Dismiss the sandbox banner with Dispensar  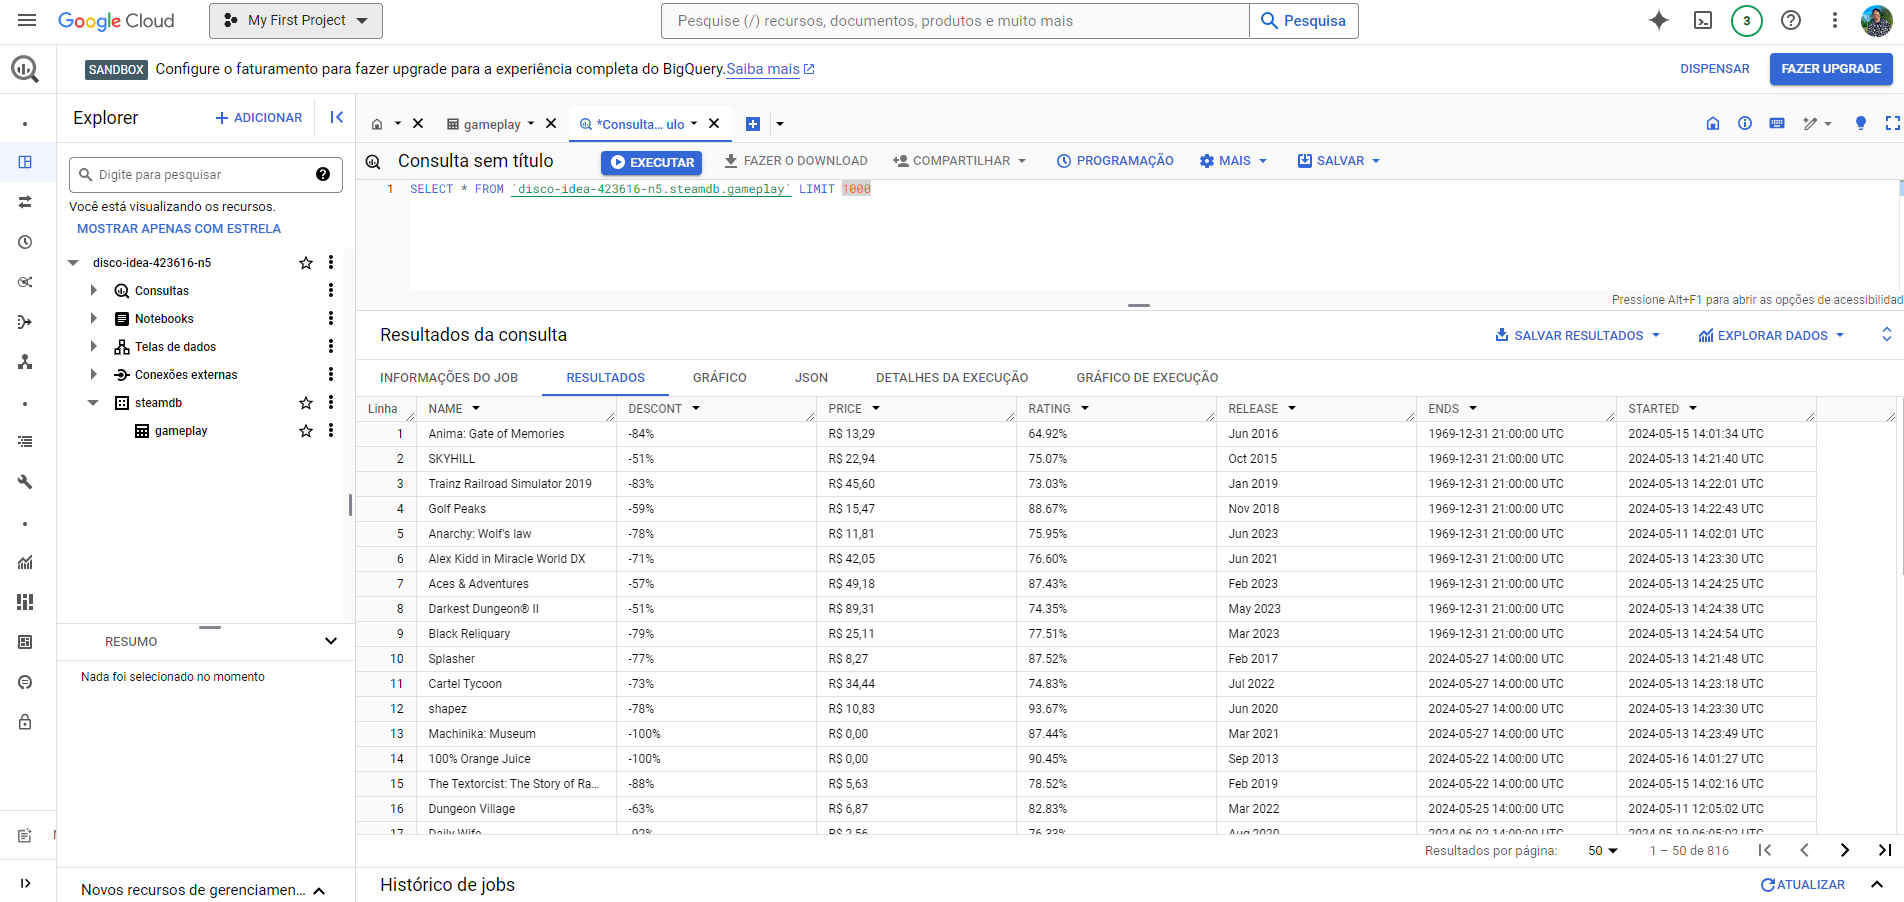(x=1715, y=69)
